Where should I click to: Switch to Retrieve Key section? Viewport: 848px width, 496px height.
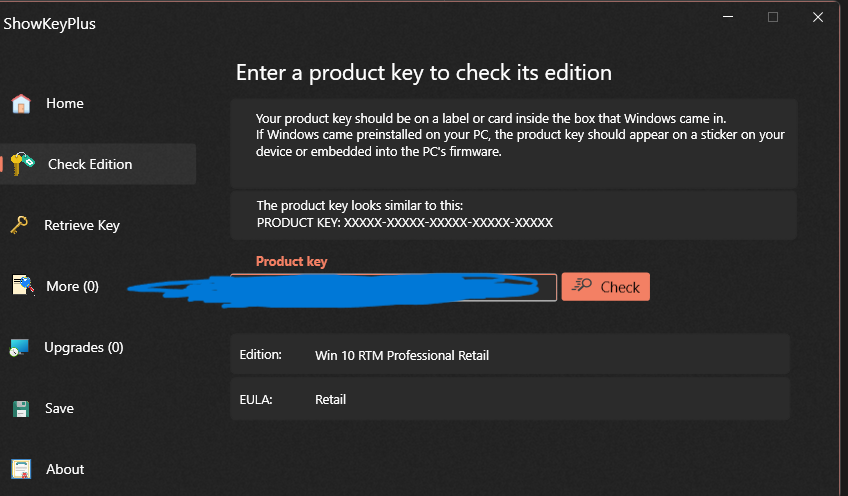pyautogui.click(x=82, y=226)
